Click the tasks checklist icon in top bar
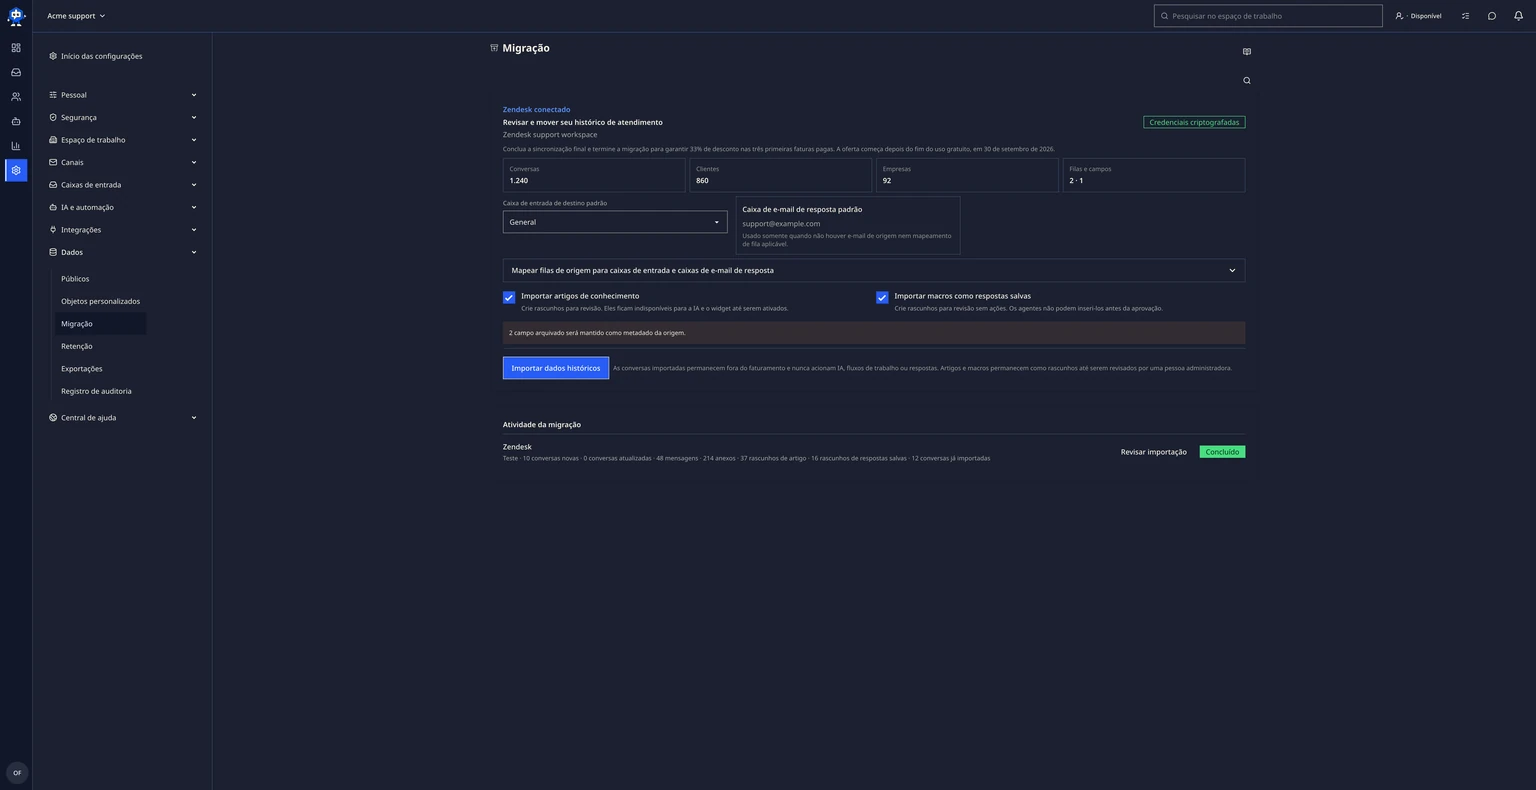1536x790 pixels. tap(1465, 16)
